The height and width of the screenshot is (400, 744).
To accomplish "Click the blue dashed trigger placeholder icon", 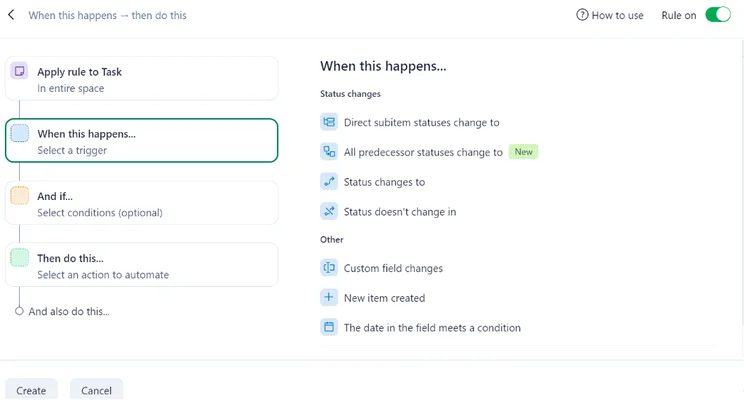I will click(x=19, y=133).
